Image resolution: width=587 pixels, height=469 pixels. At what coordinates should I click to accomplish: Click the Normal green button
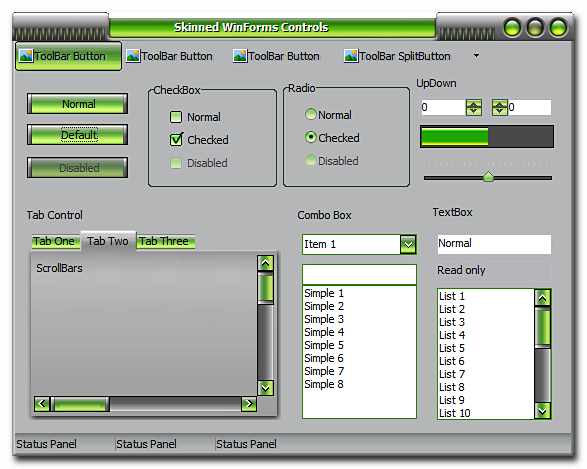(77, 104)
